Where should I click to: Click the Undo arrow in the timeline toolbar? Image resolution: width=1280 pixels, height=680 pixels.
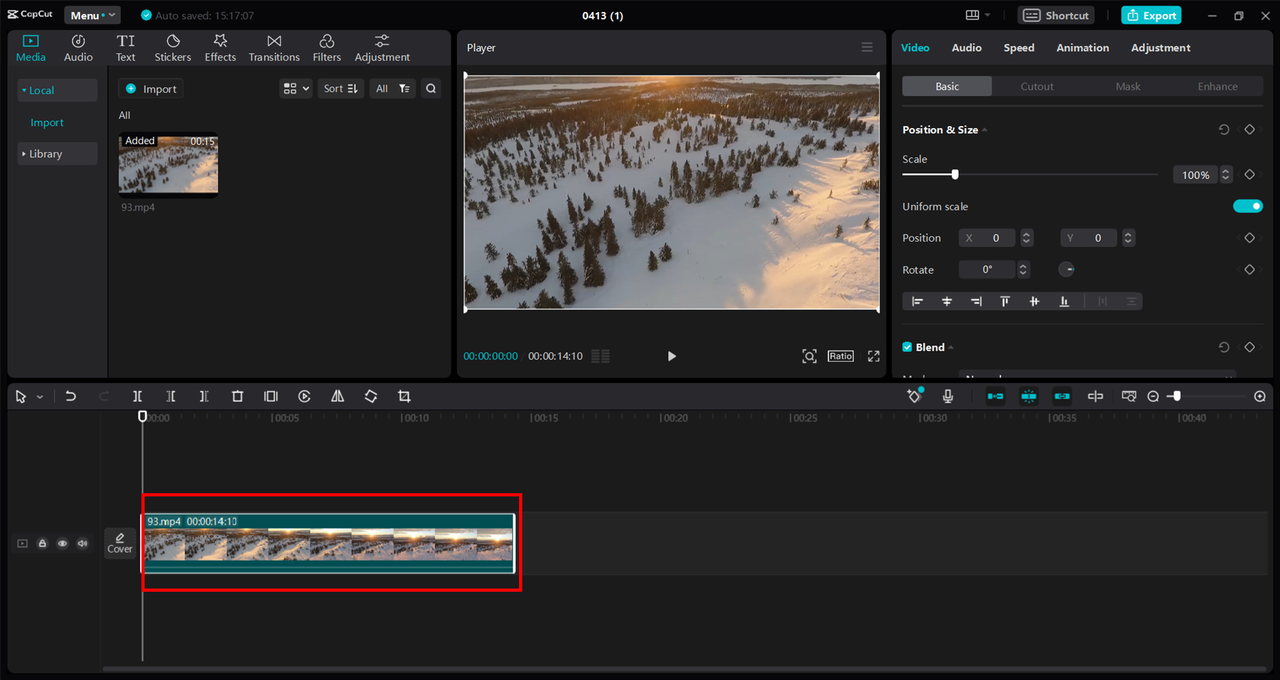70,396
